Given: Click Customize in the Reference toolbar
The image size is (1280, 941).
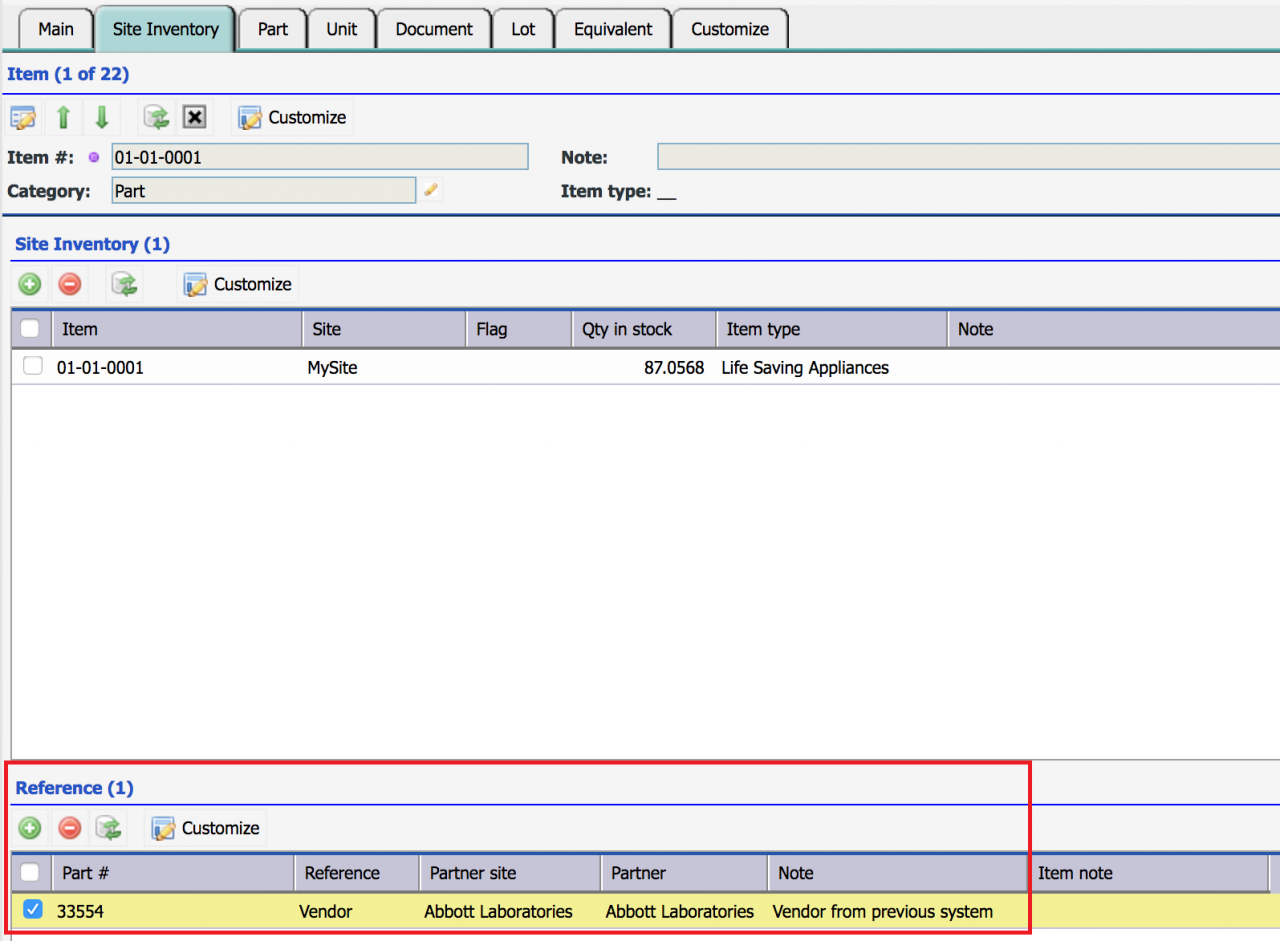Looking at the screenshot, I should pyautogui.click(x=206, y=828).
